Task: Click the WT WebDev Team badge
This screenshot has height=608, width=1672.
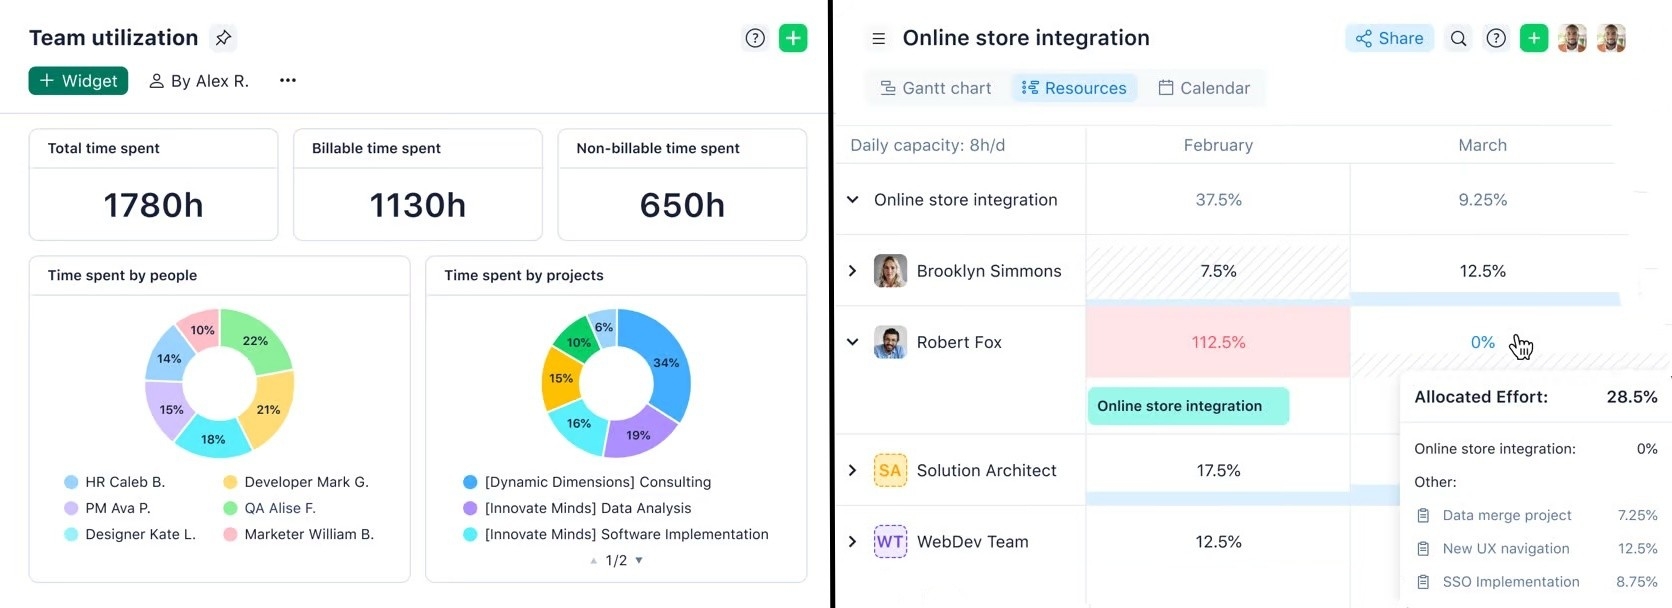Action: click(x=890, y=542)
